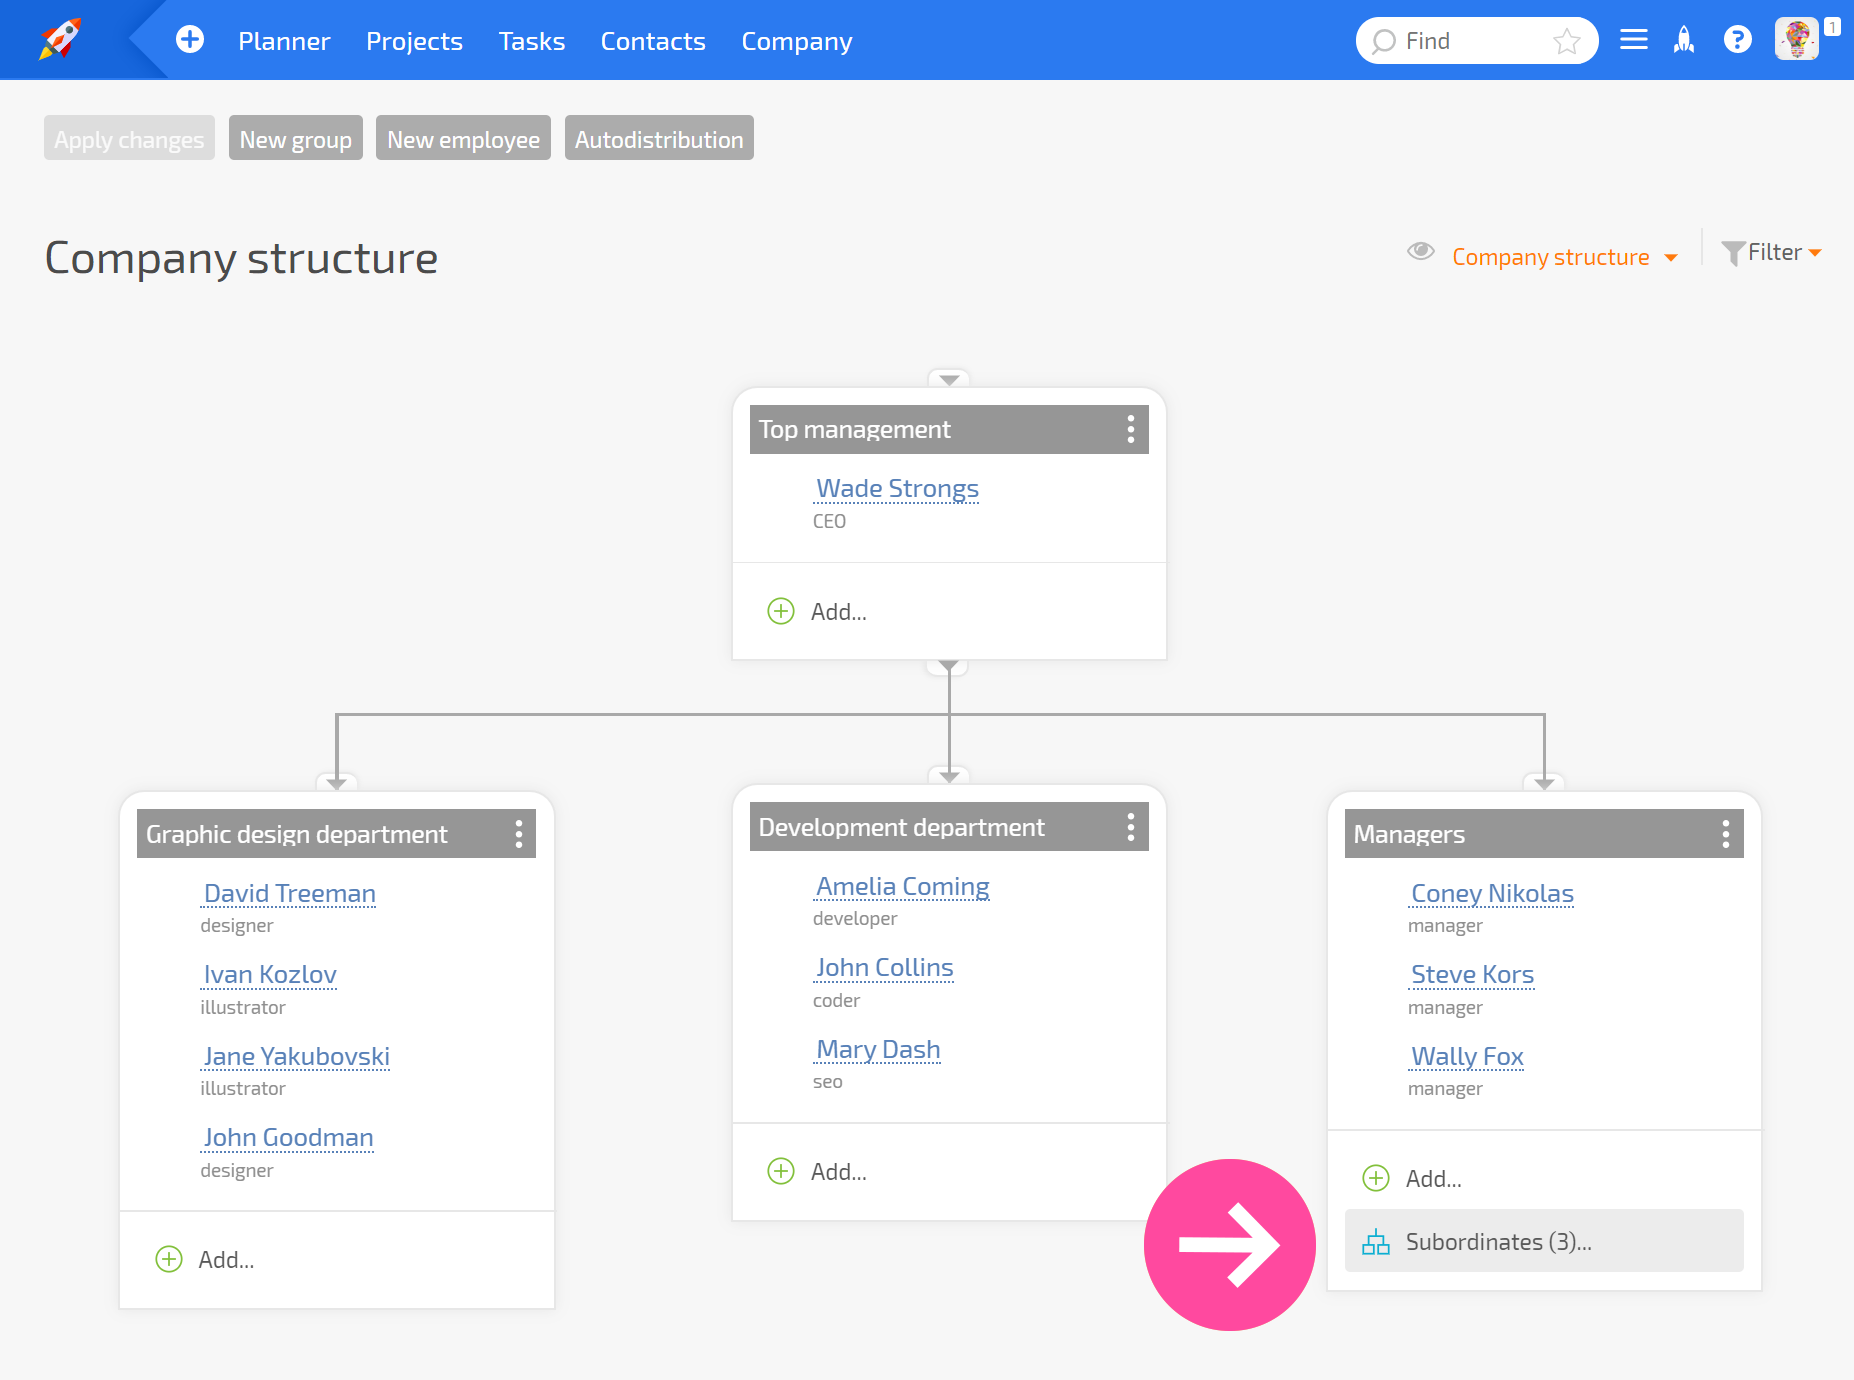
Task: Open Ivan Kozlov employee link
Action: 270,974
